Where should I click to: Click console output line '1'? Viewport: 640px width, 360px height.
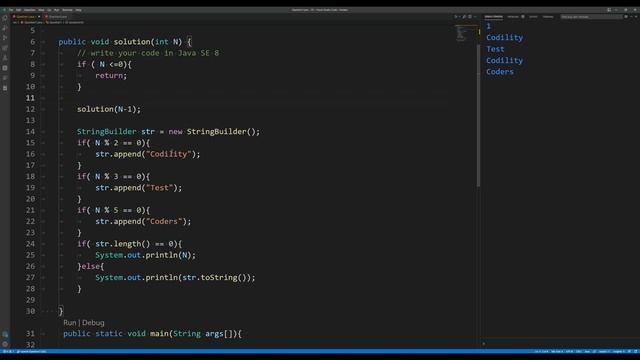pyautogui.click(x=488, y=26)
